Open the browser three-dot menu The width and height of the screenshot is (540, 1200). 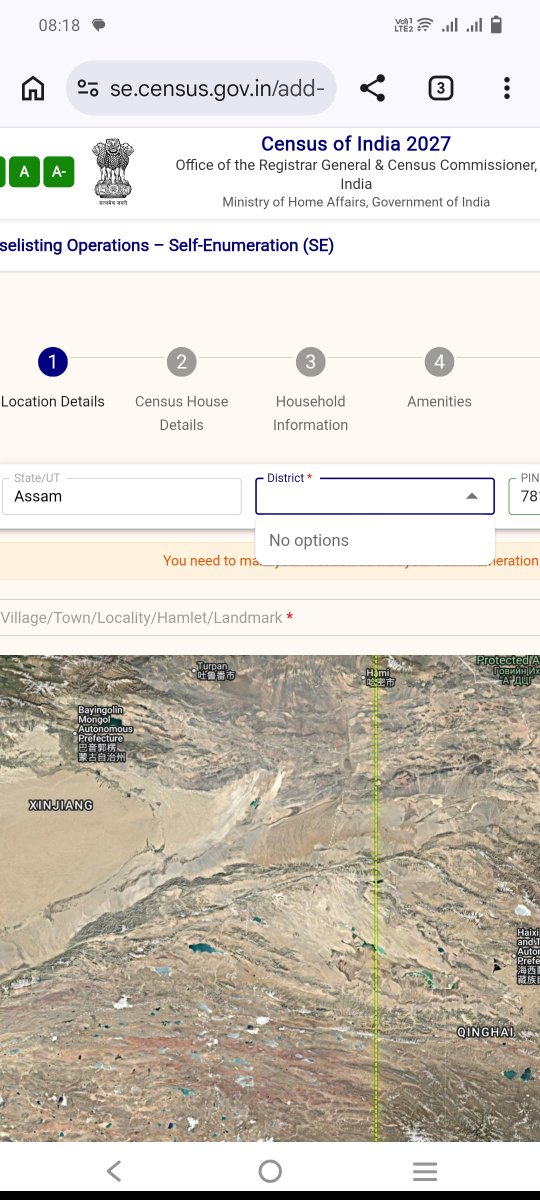pos(507,88)
